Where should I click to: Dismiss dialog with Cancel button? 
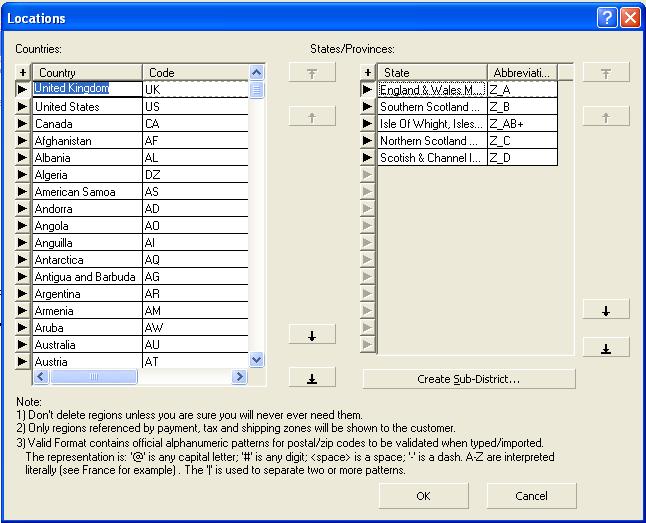tap(531, 495)
